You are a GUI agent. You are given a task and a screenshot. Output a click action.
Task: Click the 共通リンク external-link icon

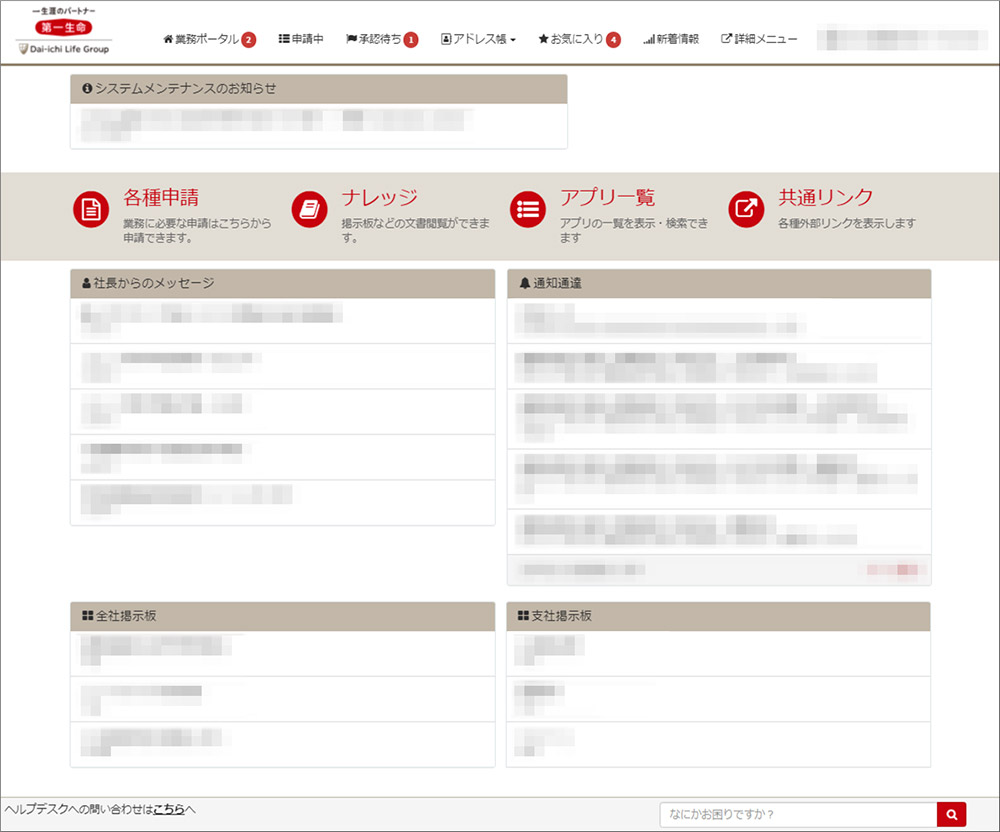point(746,209)
